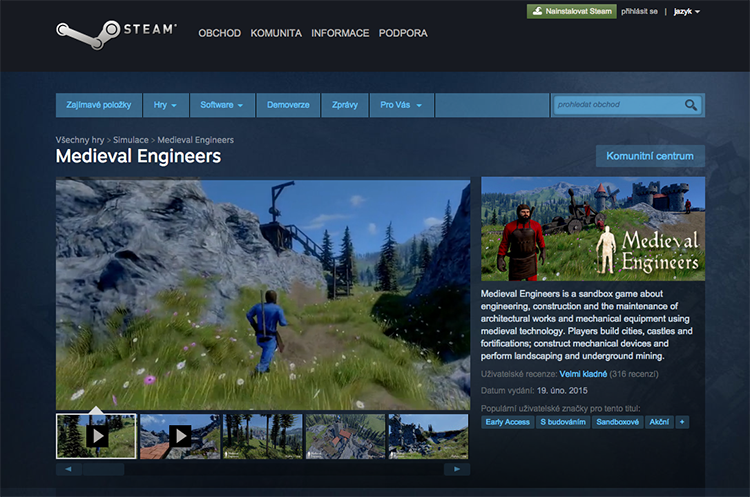
Task: Expand the Software dropdown menu
Action: coord(222,105)
